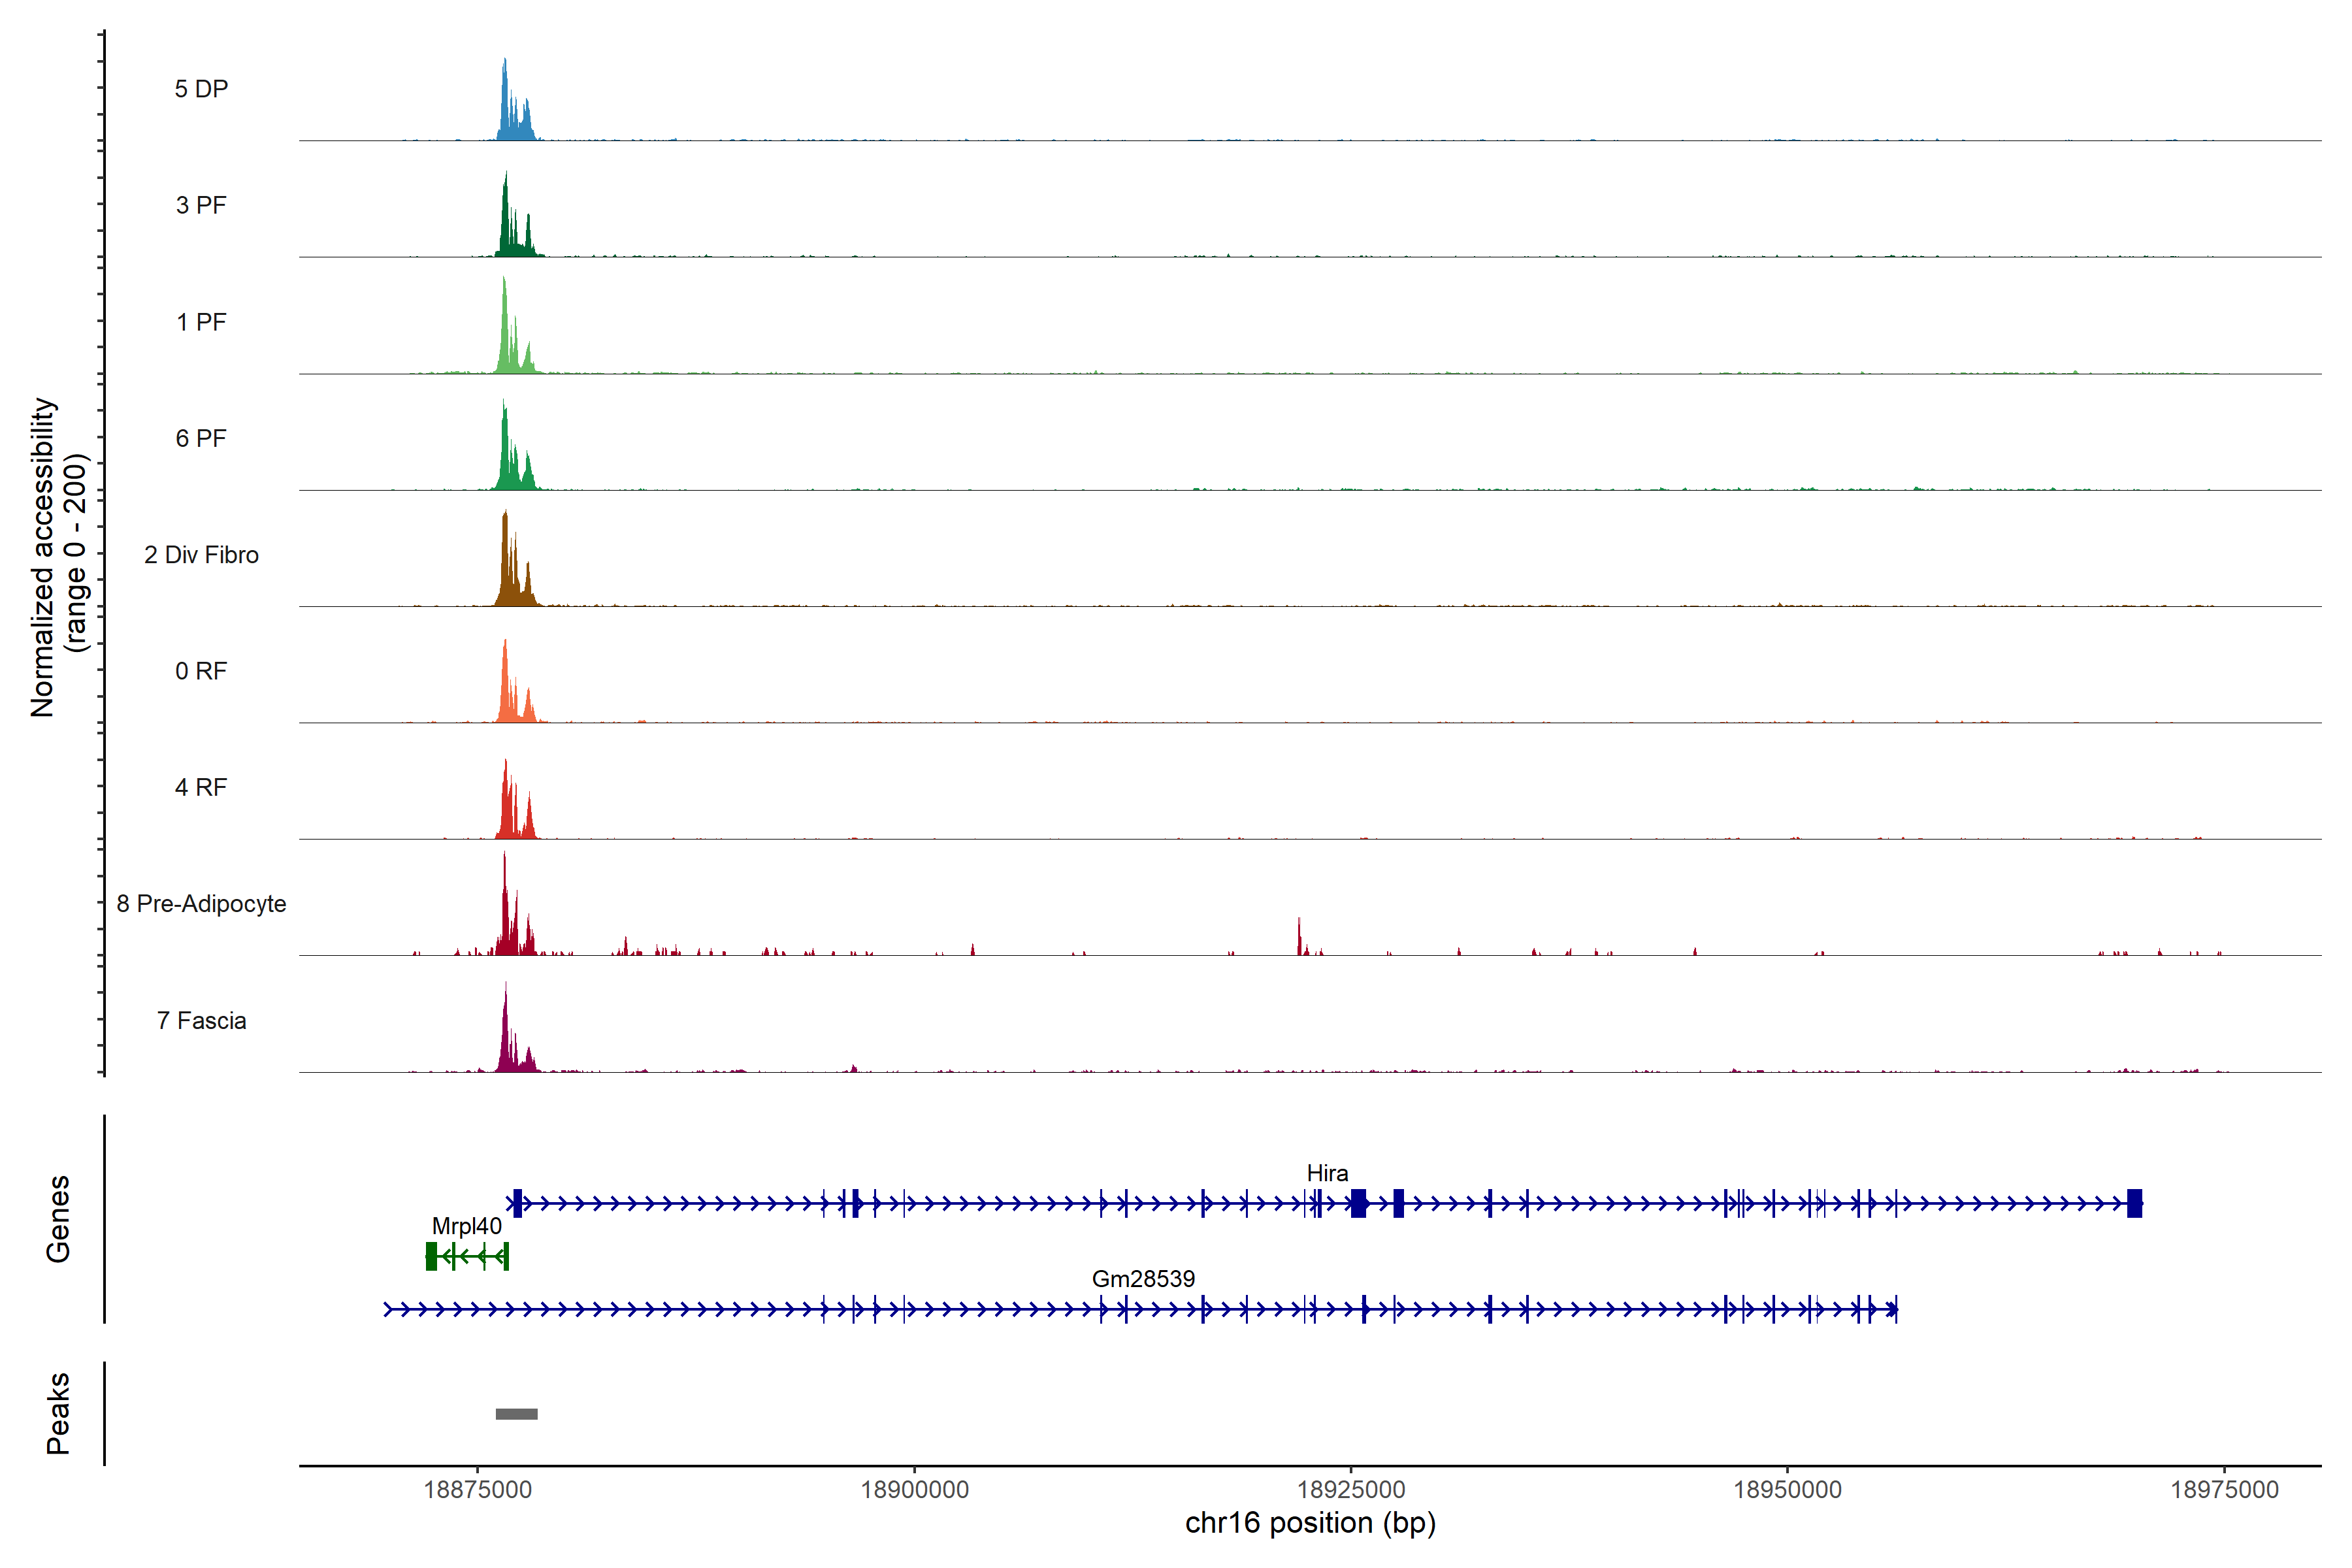2352x1568 pixels.
Task: Click the 2 Div Fibro track label
Action: point(201,555)
